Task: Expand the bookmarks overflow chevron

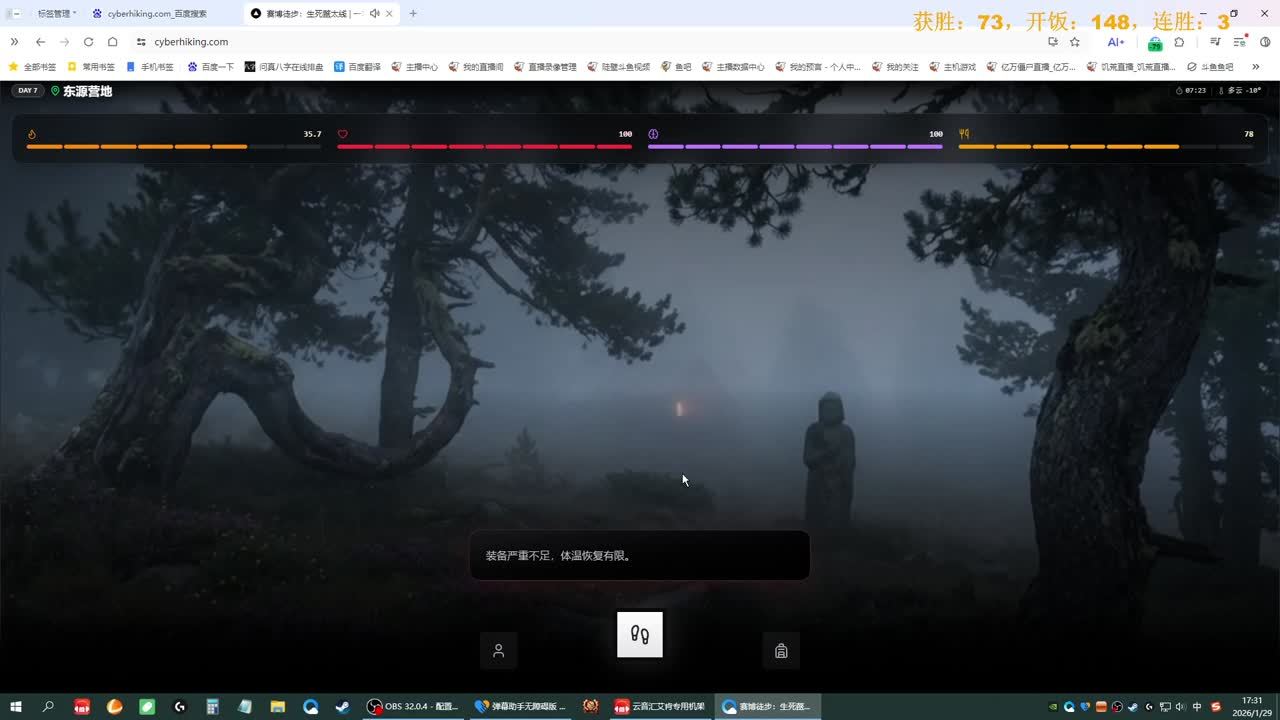Action: pos(1256,67)
